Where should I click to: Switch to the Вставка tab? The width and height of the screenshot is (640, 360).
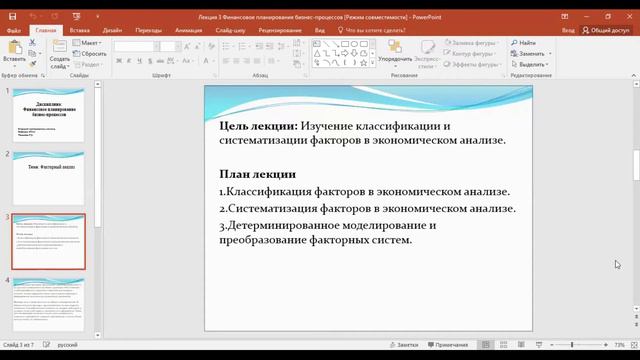[x=80, y=30]
